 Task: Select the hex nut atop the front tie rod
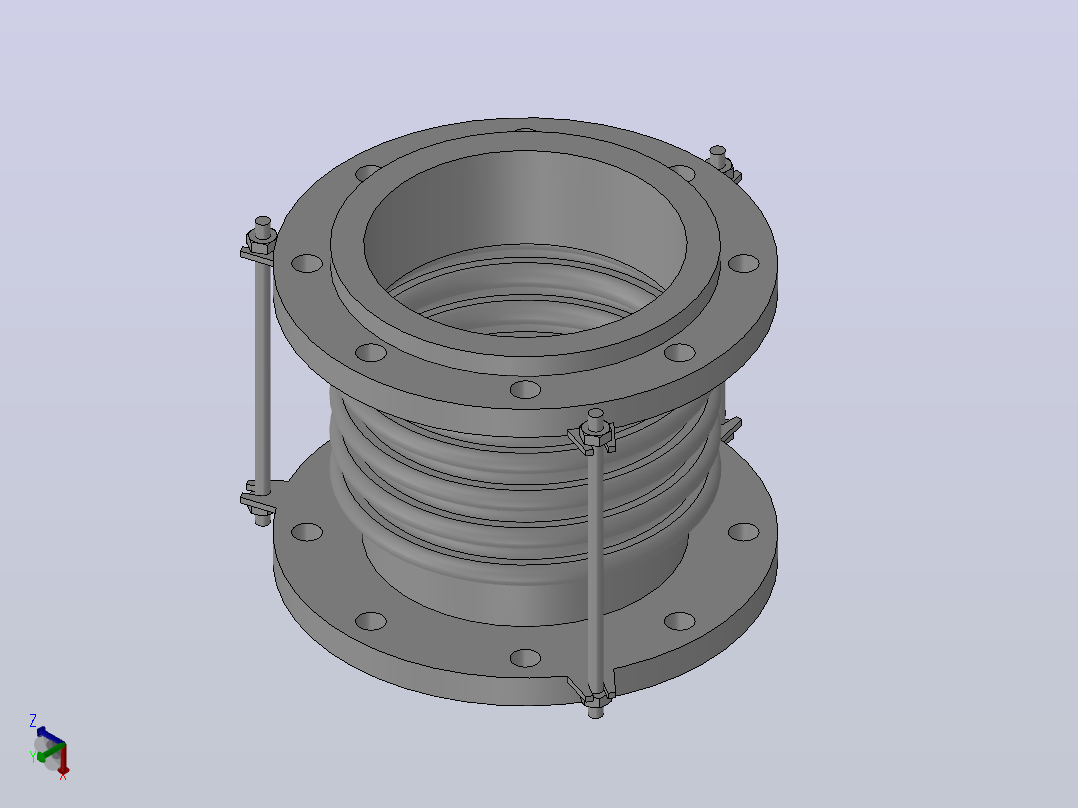[595, 433]
